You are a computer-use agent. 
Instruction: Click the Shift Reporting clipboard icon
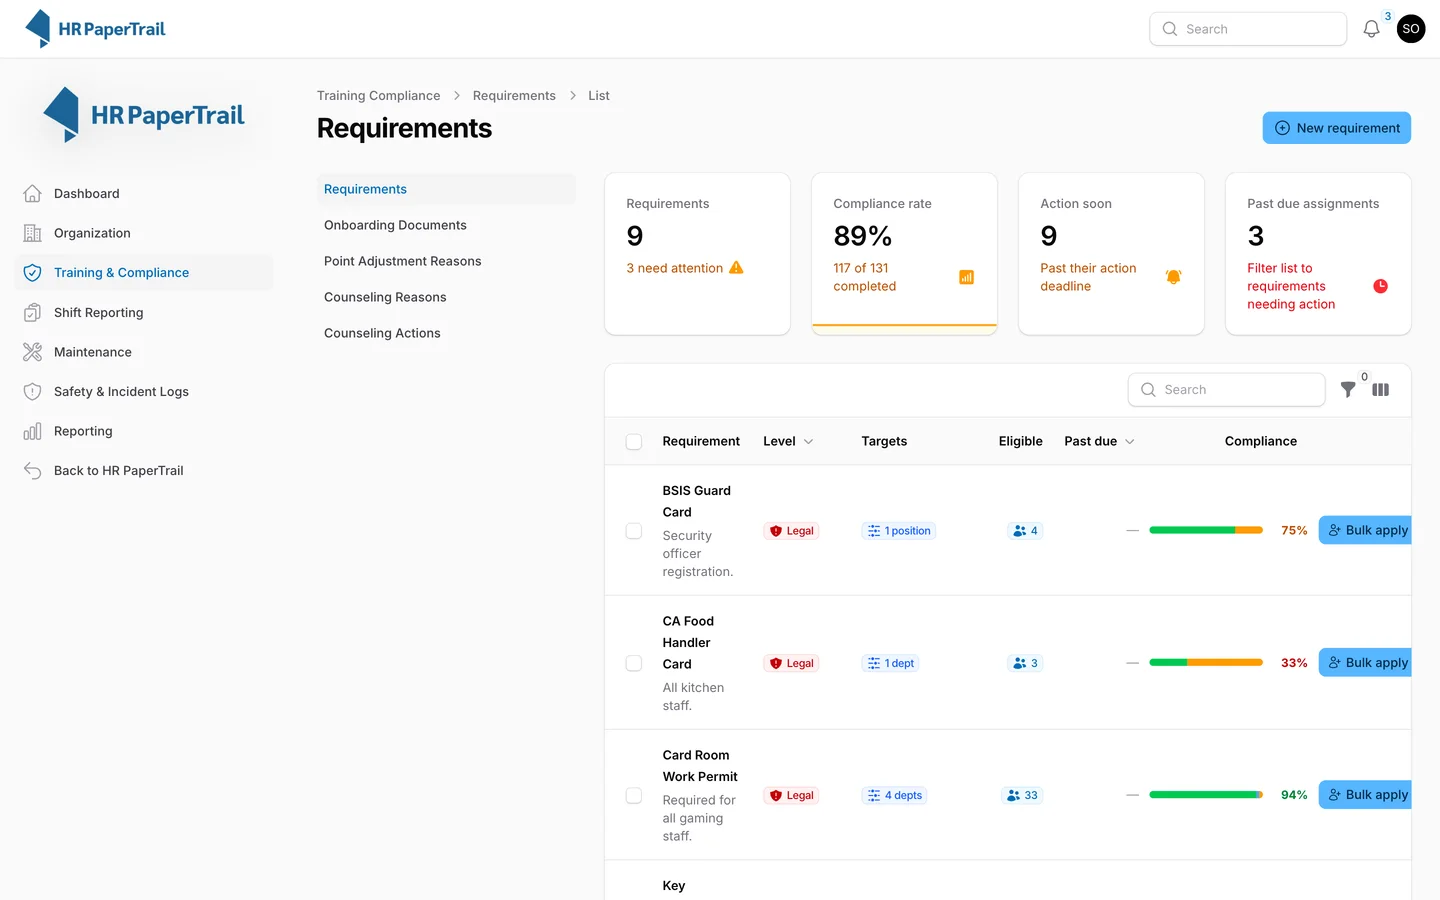(x=33, y=312)
